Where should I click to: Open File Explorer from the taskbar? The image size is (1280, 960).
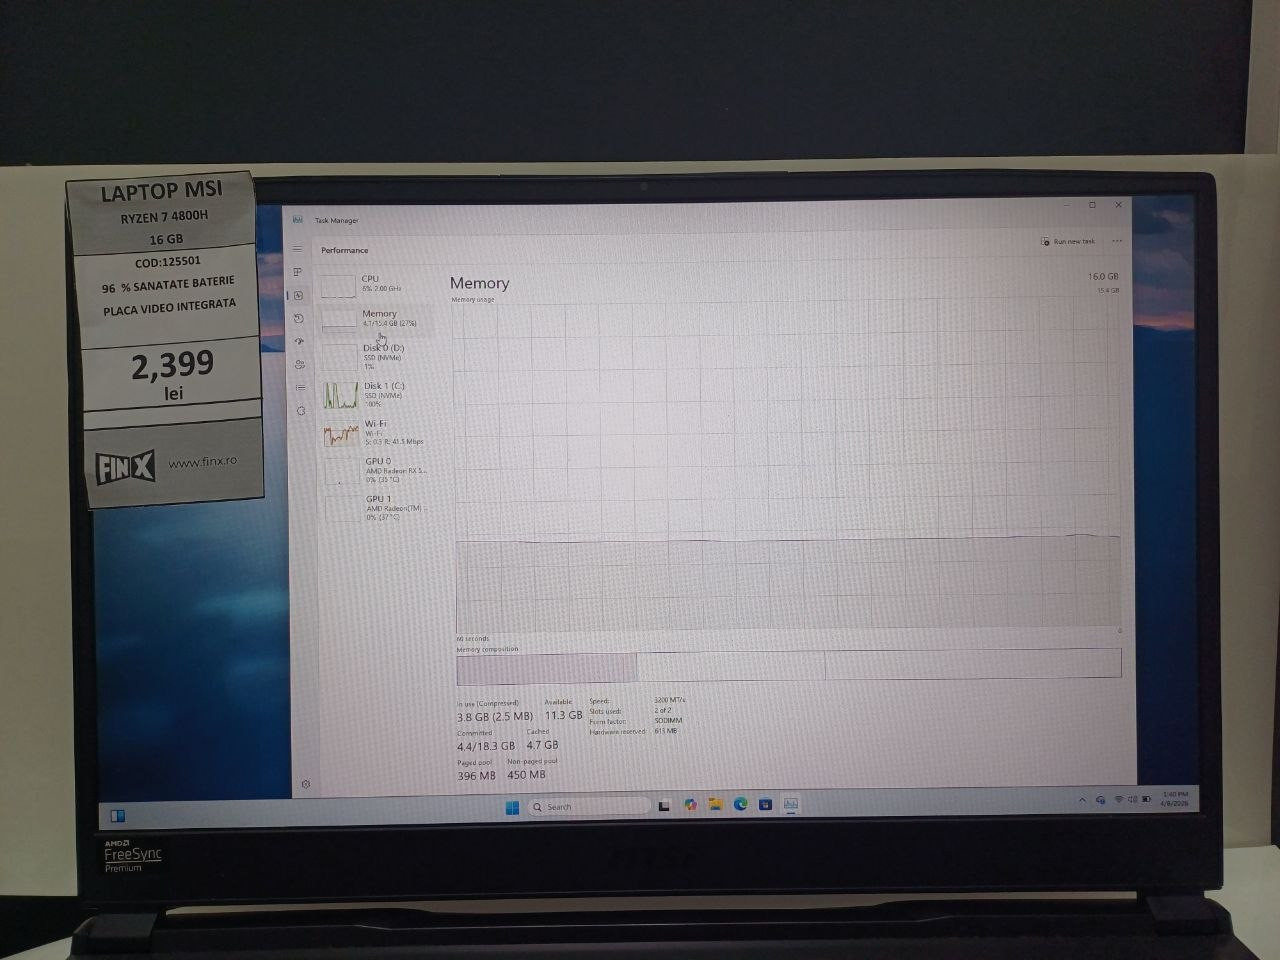pos(716,804)
